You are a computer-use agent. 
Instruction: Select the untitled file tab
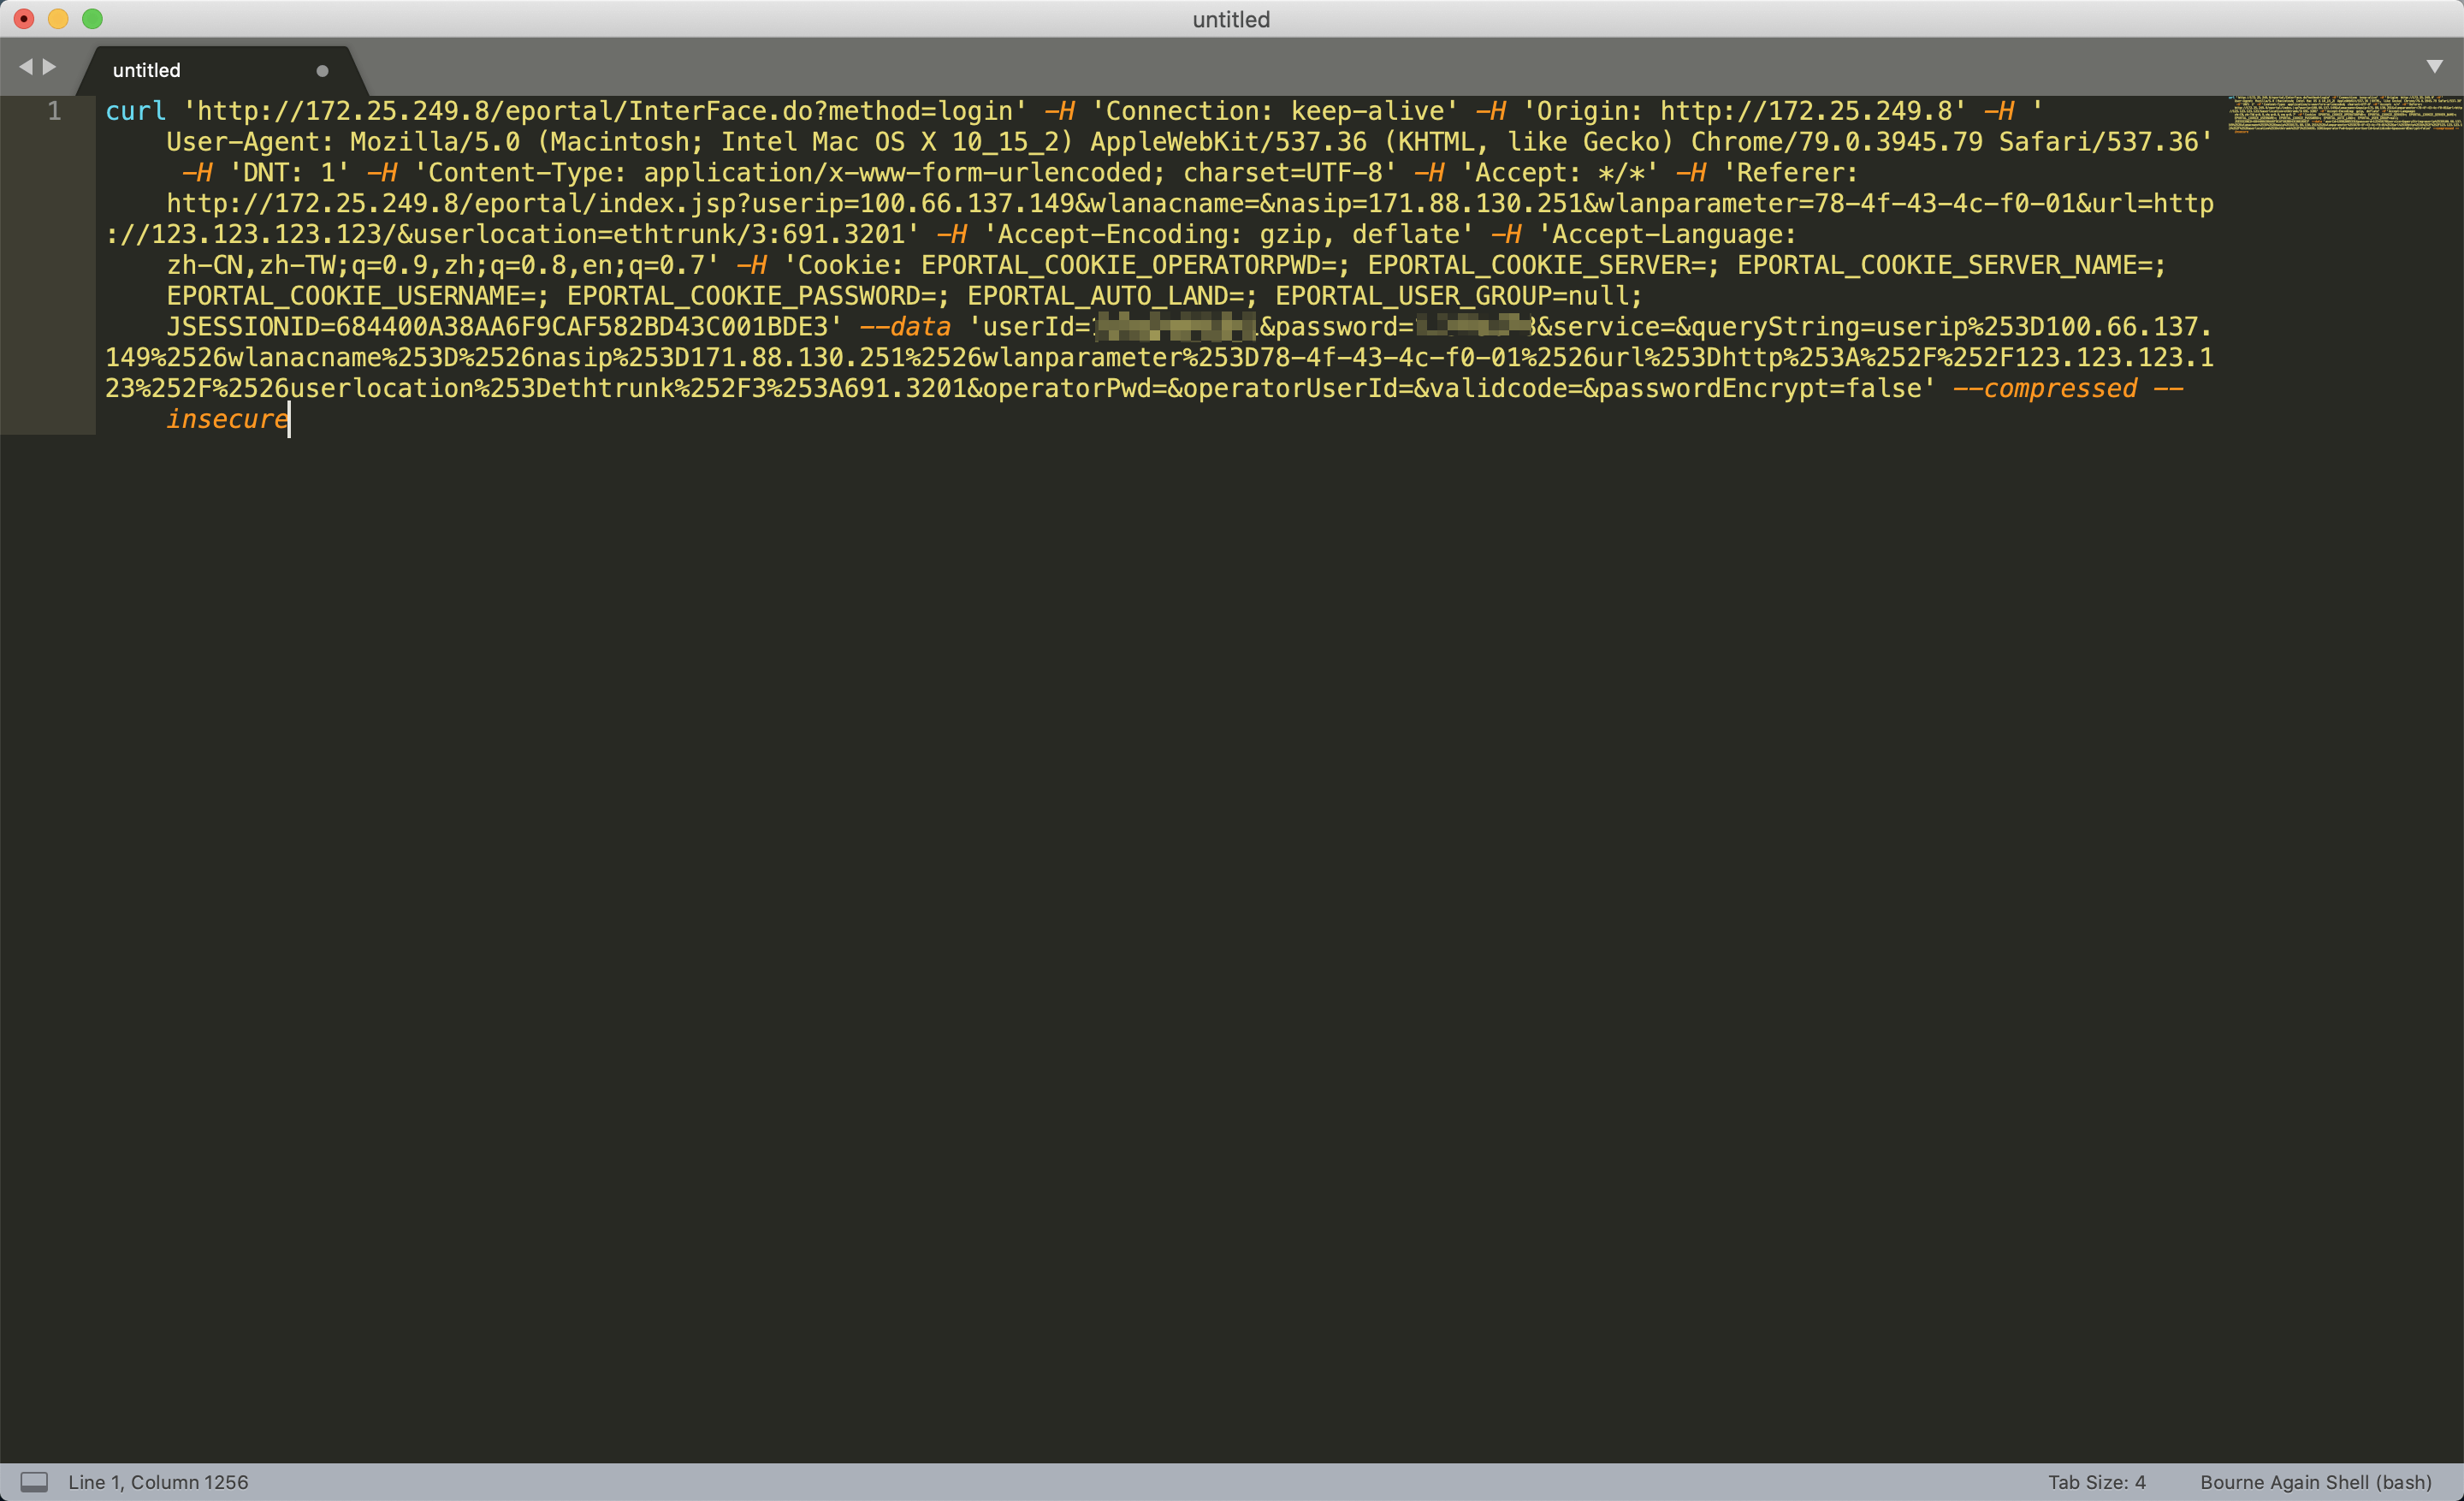147,71
